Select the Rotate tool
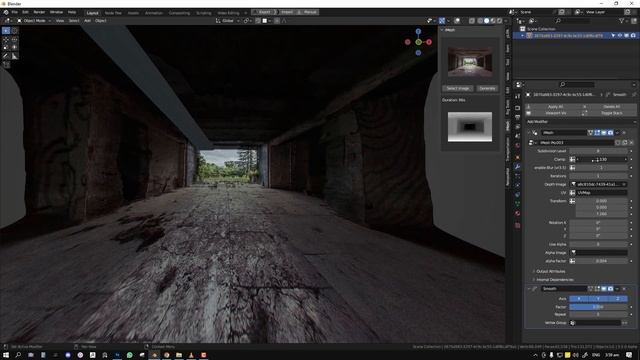 [x=15, y=40]
